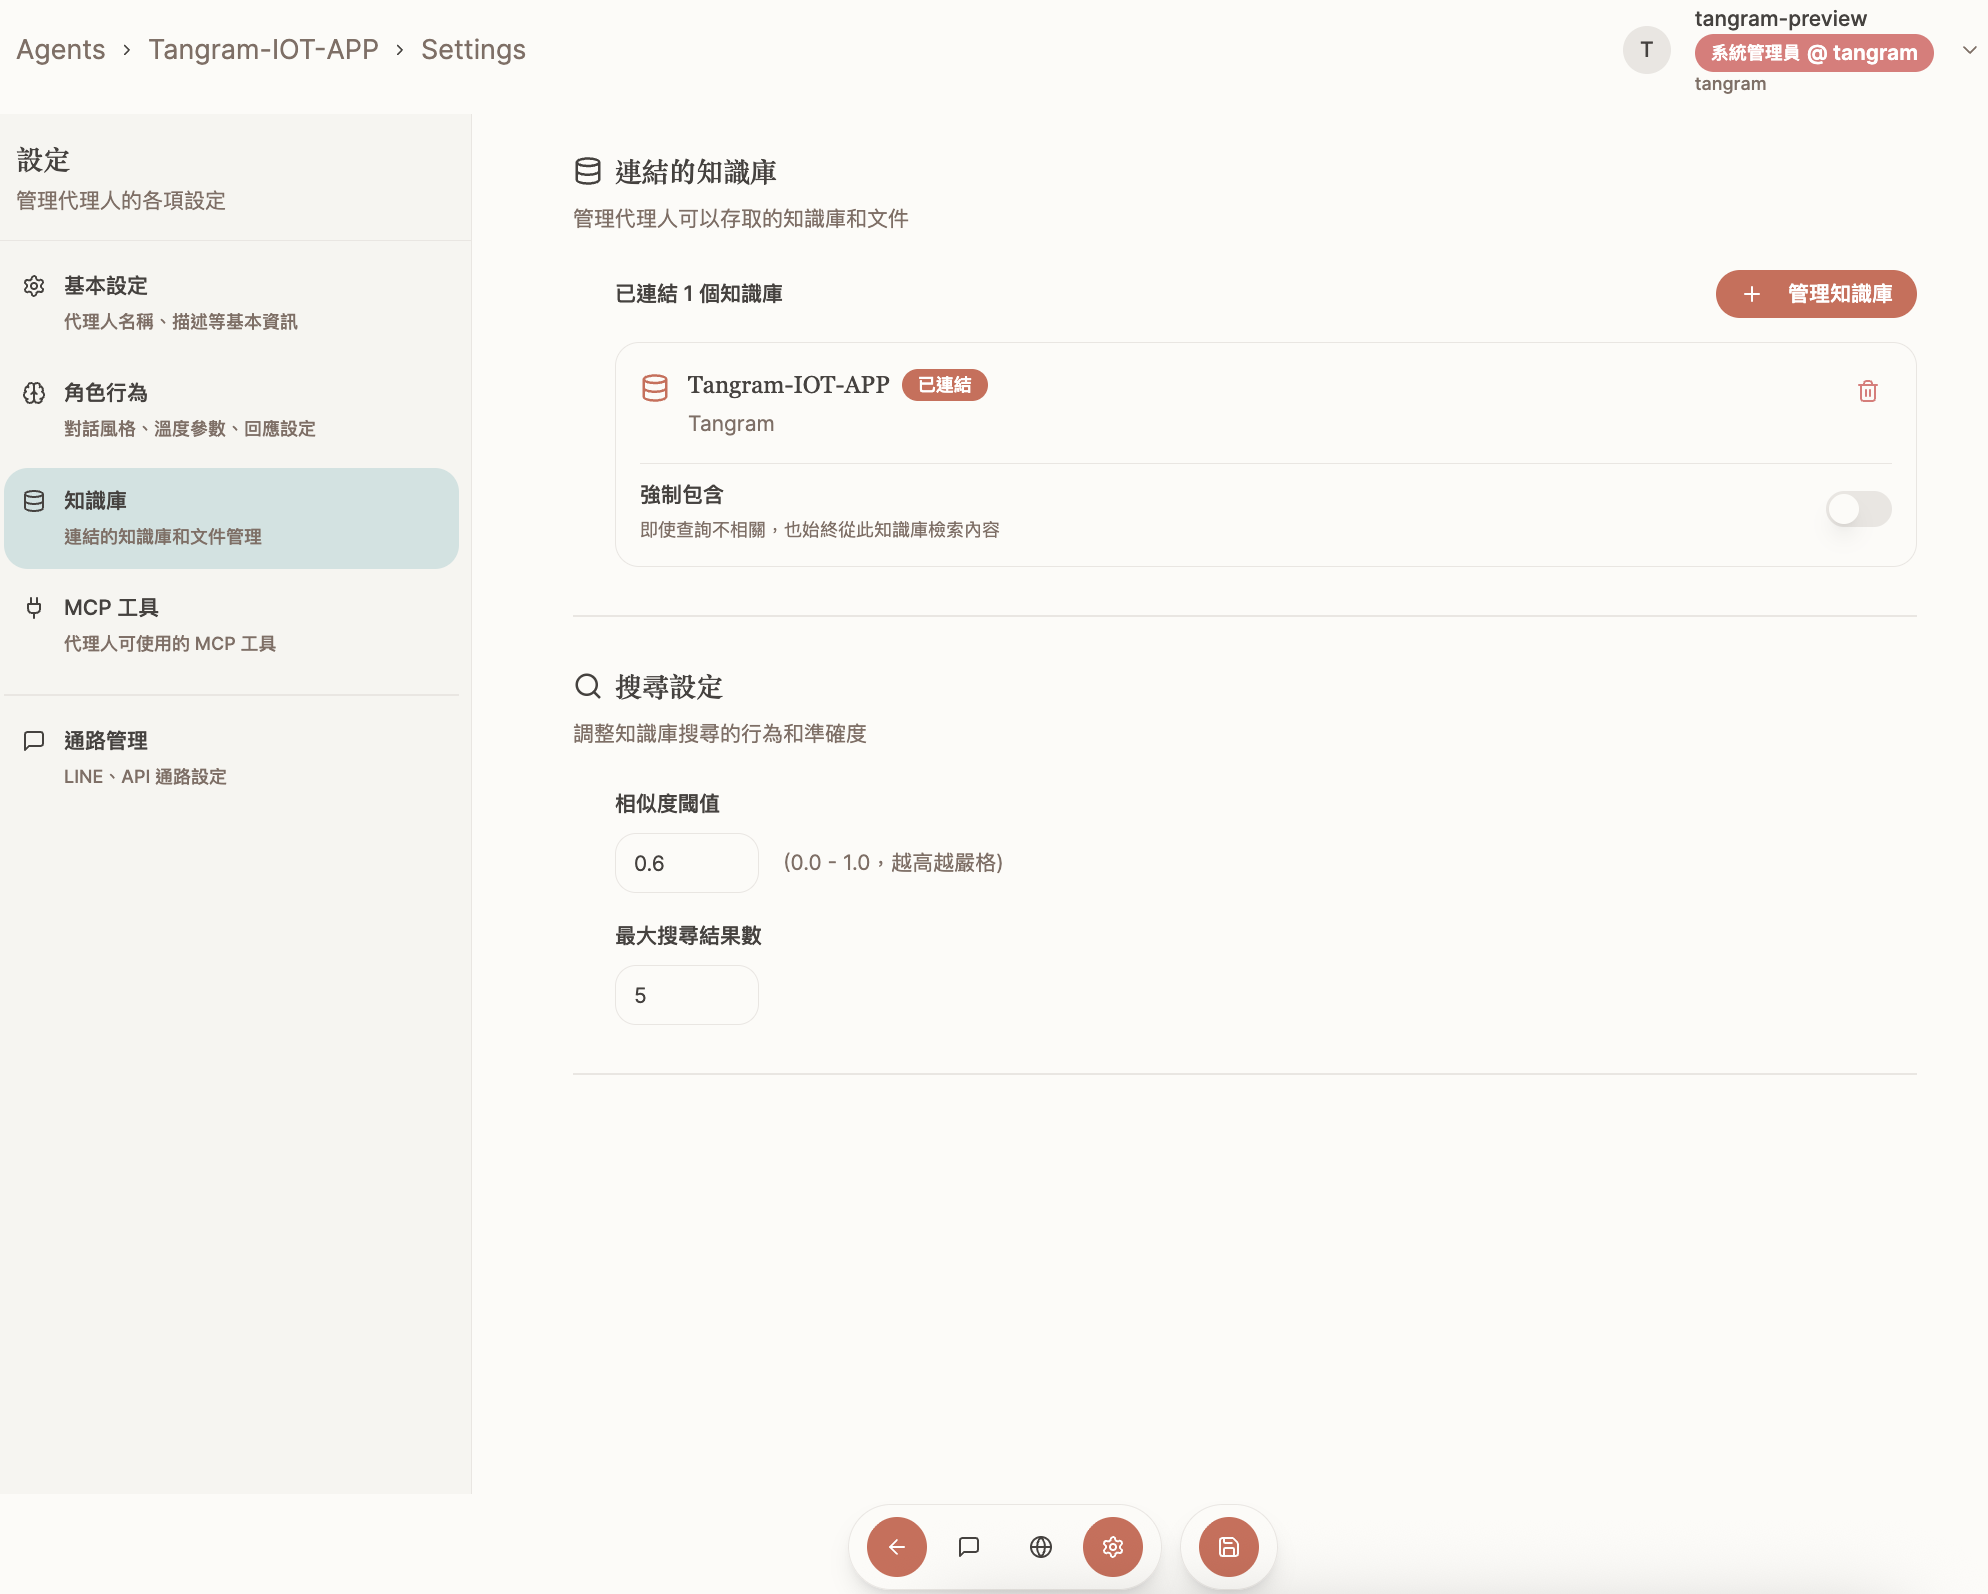Click the 相似度閾值 input field
This screenshot has width=1988, height=1594.
point(686,863)
